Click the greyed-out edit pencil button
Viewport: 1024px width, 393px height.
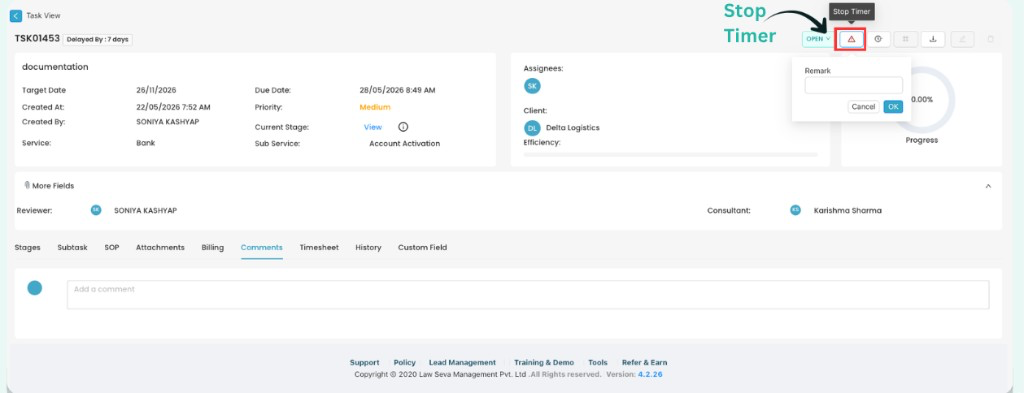963,39
